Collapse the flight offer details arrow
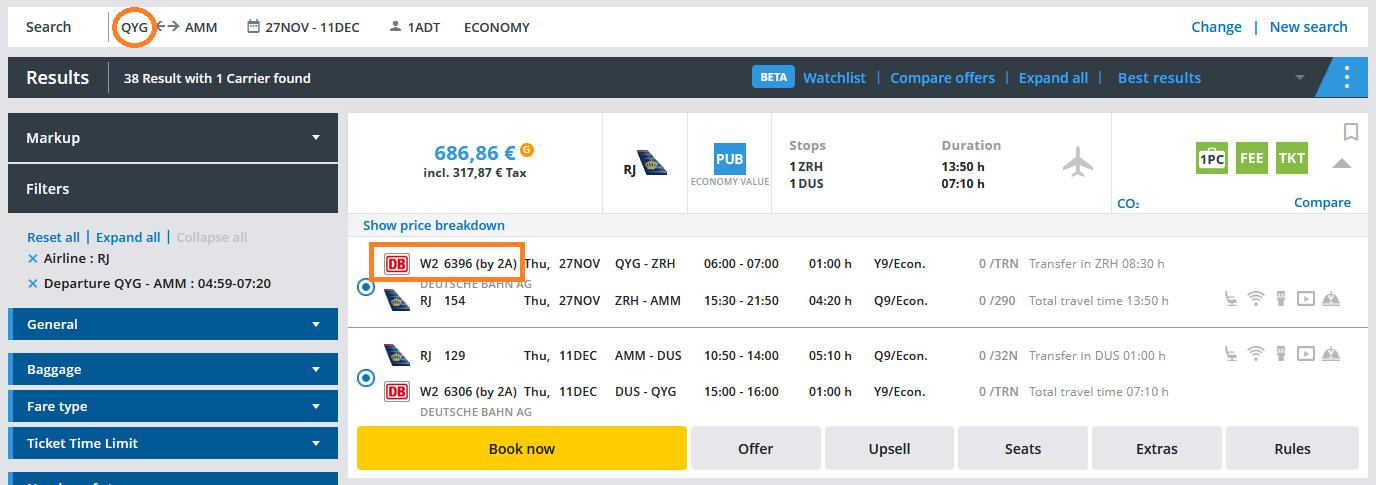This screenshot has width=1376, height=485. (1342, 163)
